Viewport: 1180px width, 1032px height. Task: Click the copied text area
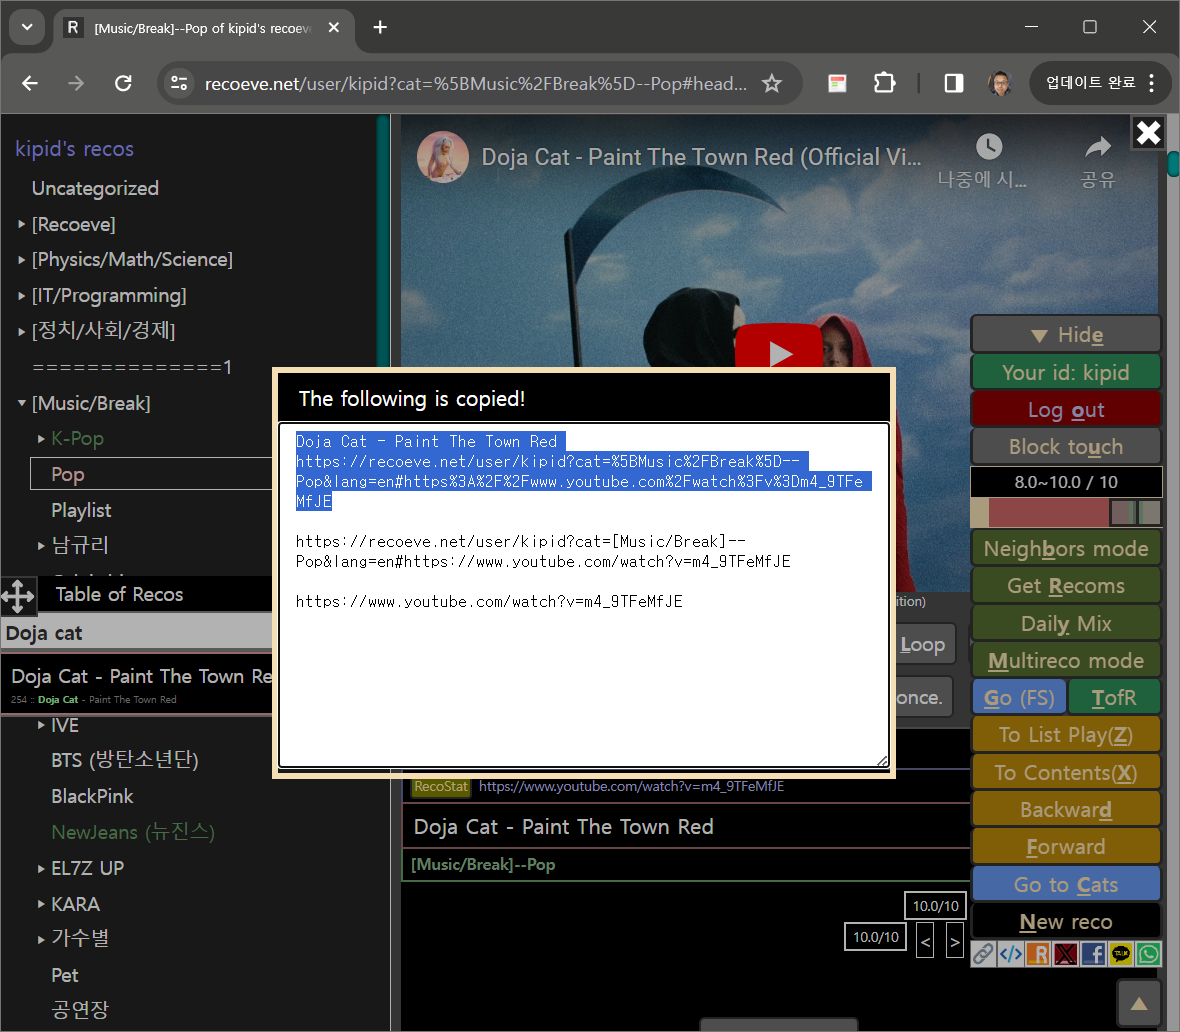point(583,595)
